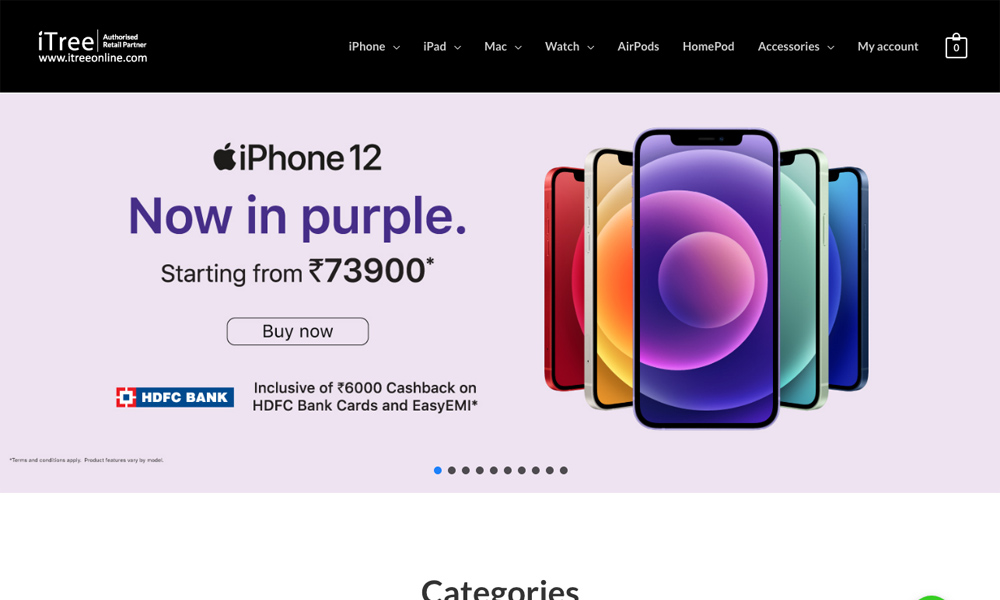Select the fifth carousel slide dot
The image size is (1000, 600).
click(x=494, y=471)
